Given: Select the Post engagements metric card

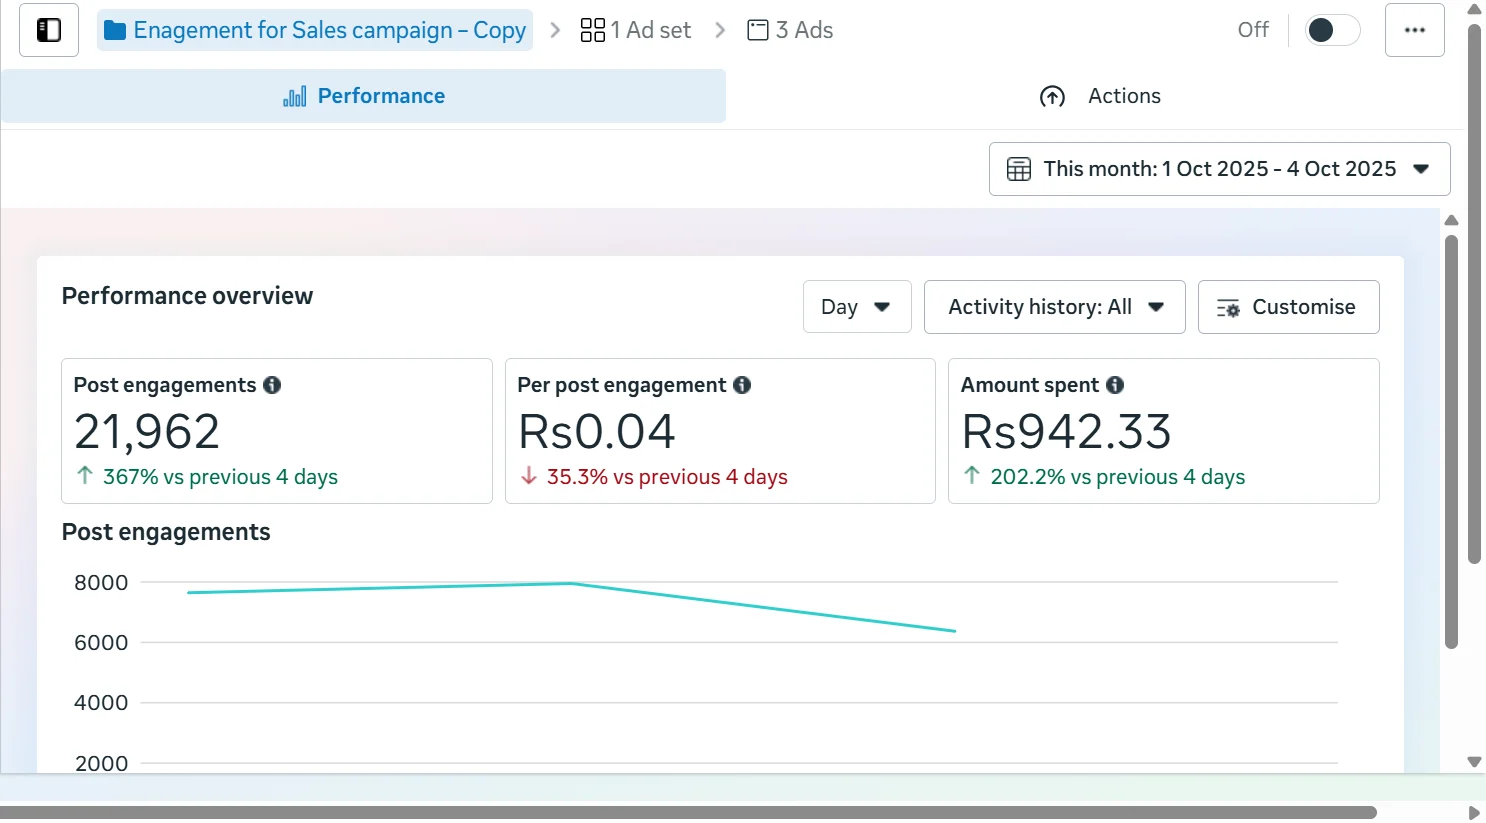Looking at the screenshot, I should point(276,431).
